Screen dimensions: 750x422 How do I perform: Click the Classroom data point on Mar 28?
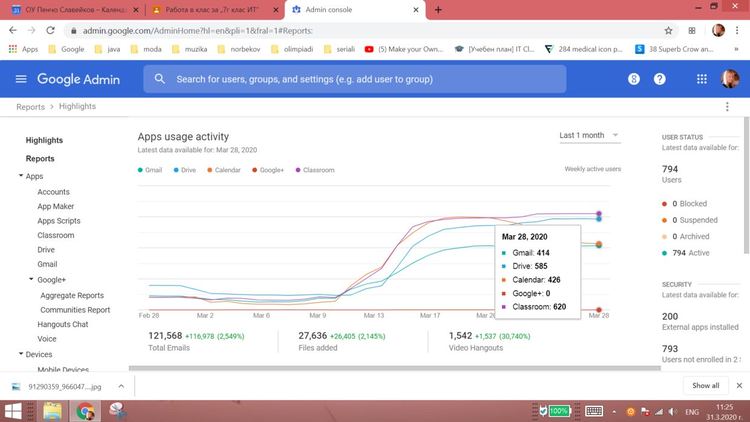pyautogui.click(x=598, y=213)
